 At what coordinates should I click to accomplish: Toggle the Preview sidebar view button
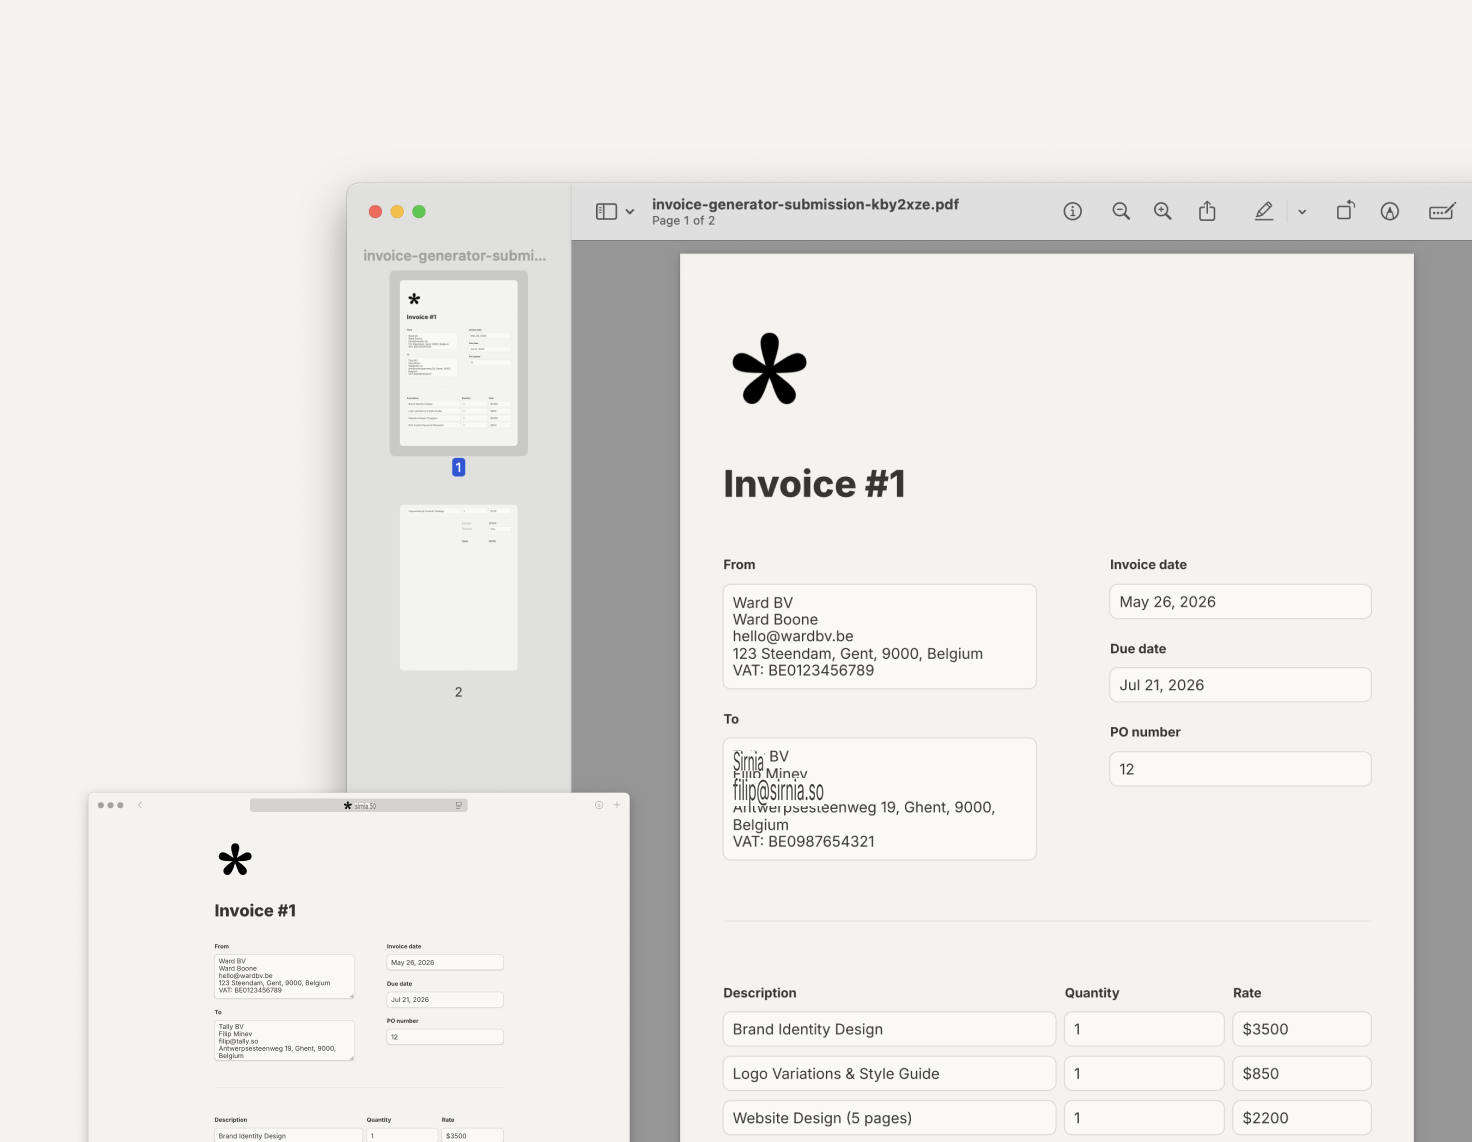(x=606, y=211)
